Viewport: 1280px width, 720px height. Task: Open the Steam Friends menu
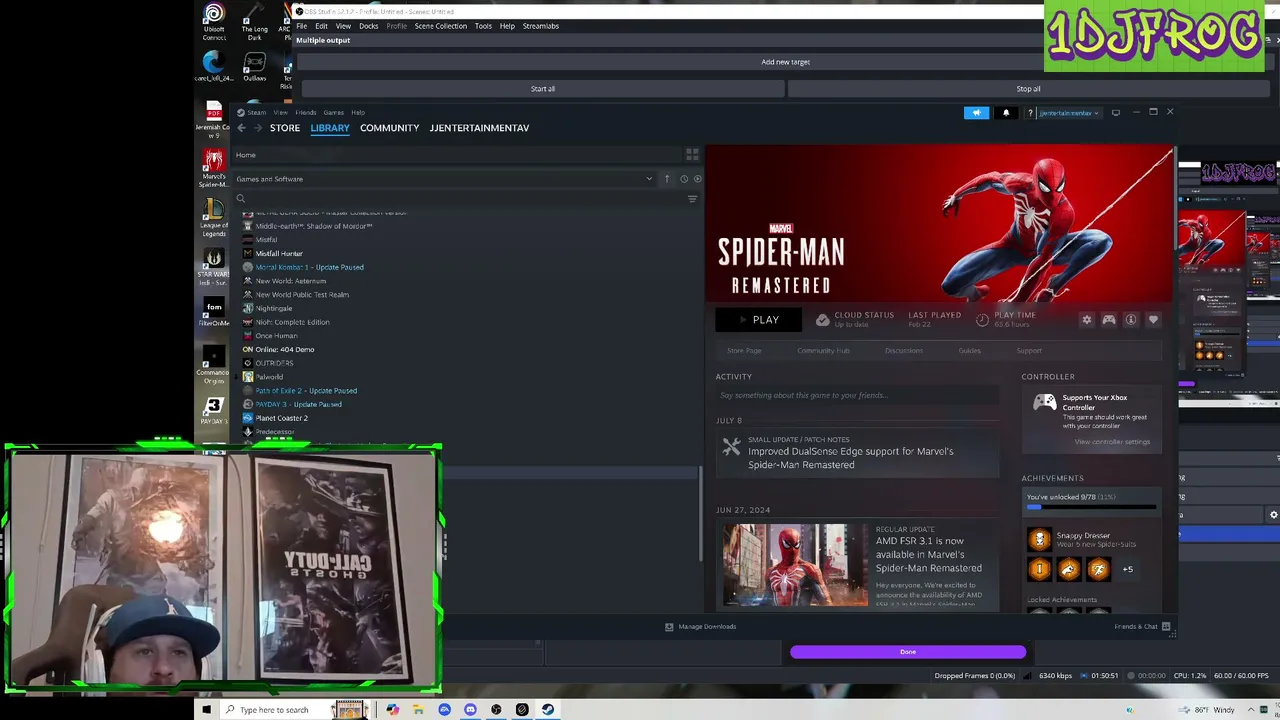pos(306,112)
